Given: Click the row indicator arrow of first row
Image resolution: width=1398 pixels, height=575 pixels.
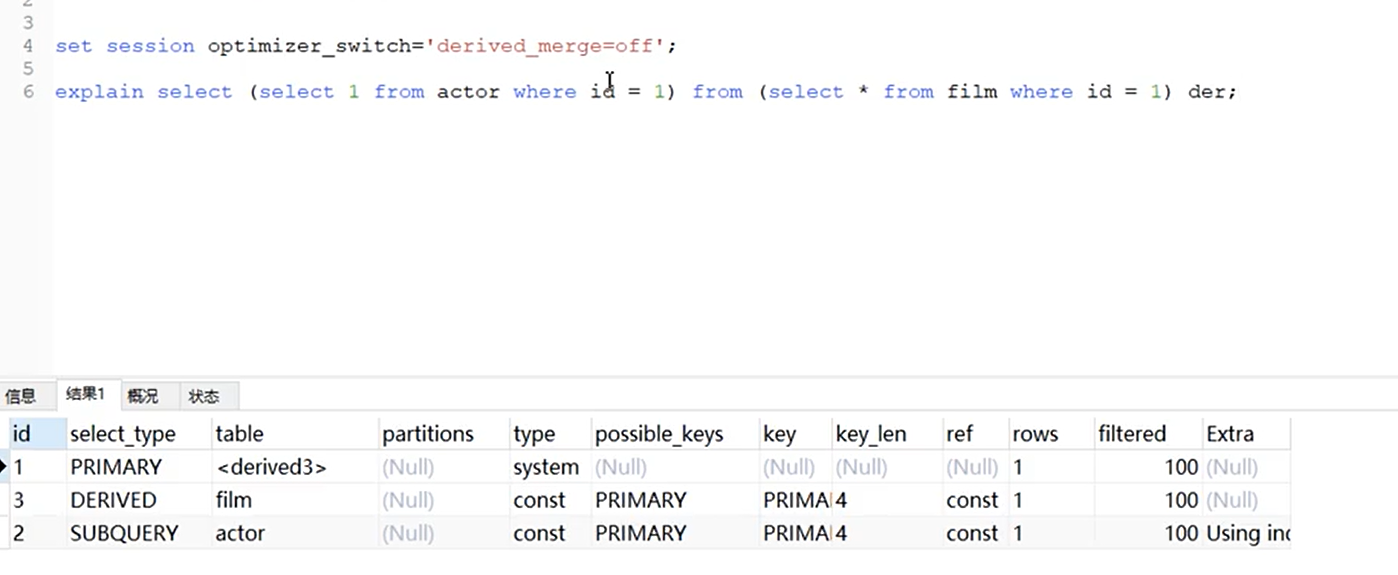Looking at the screenshot, I should [4, 467].
